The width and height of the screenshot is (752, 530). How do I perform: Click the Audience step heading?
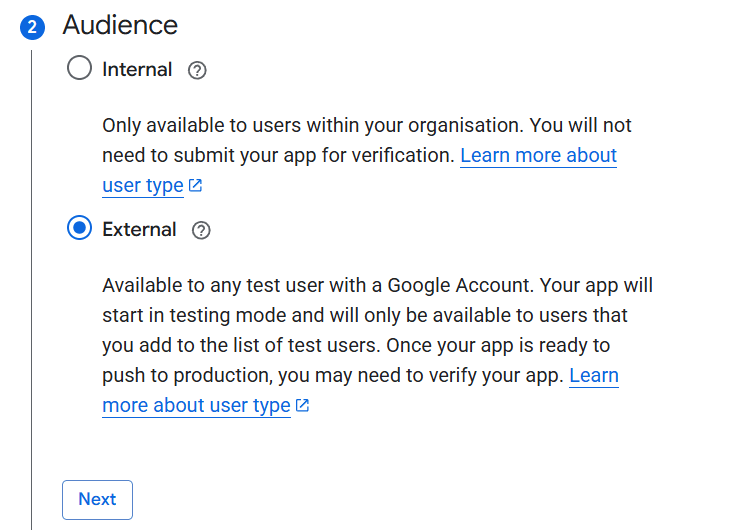coord(120,25)
